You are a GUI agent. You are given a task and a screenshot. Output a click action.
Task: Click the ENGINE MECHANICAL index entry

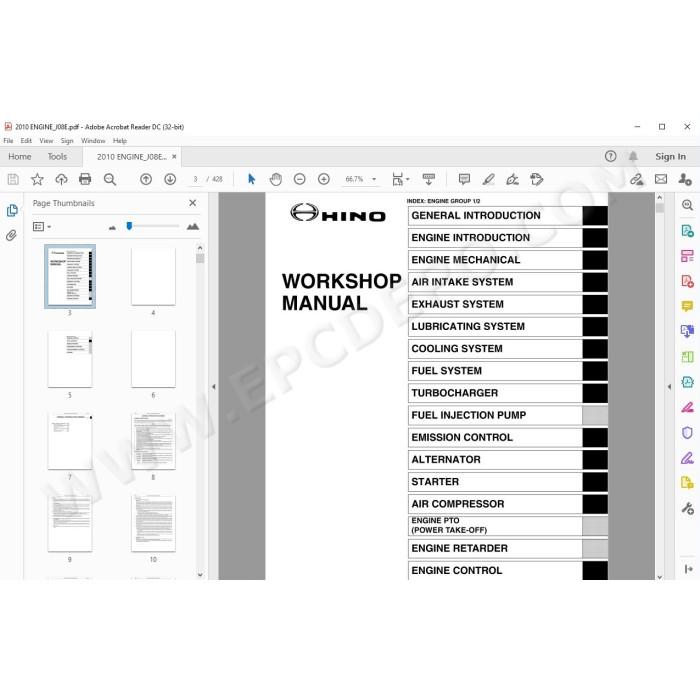coord(508,260)
